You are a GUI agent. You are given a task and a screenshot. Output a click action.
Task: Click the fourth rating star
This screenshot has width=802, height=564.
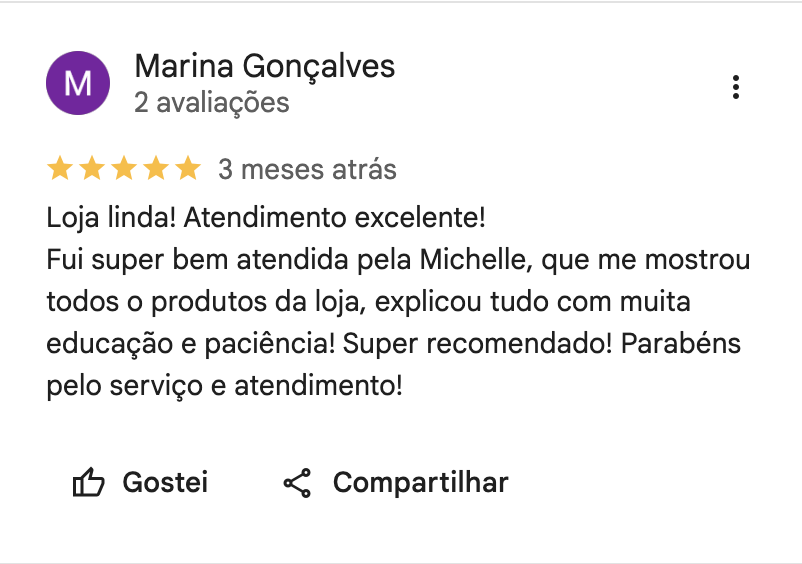coord(156,169)
